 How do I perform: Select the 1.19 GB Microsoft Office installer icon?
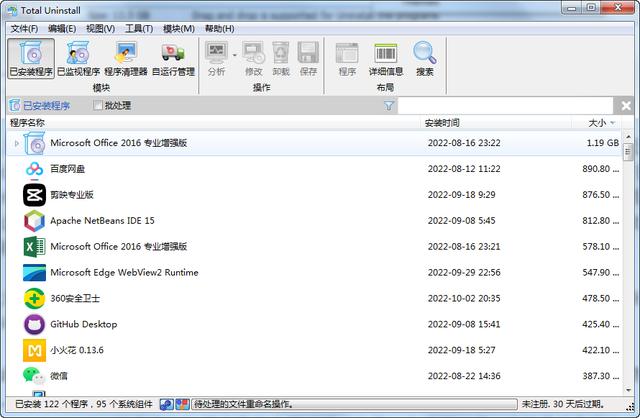pyautogui.click(x=34, y=143)
